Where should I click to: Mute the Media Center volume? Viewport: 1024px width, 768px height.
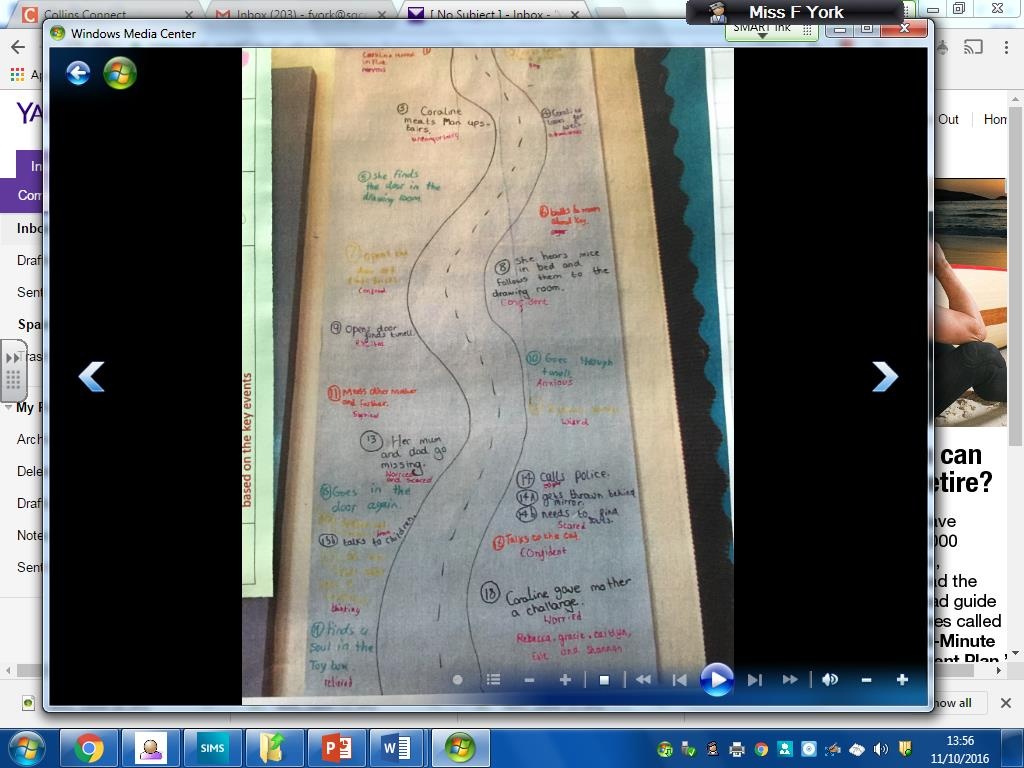830,680
